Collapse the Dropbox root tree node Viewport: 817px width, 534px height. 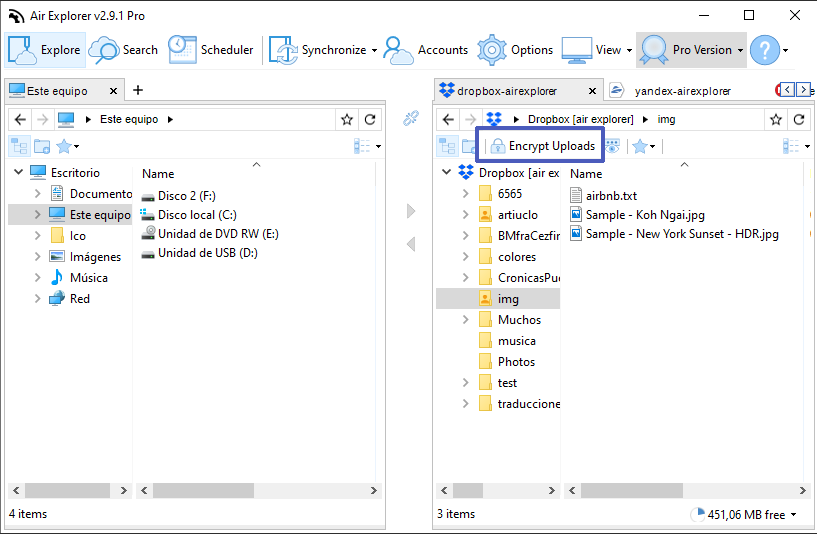[447, 171]
